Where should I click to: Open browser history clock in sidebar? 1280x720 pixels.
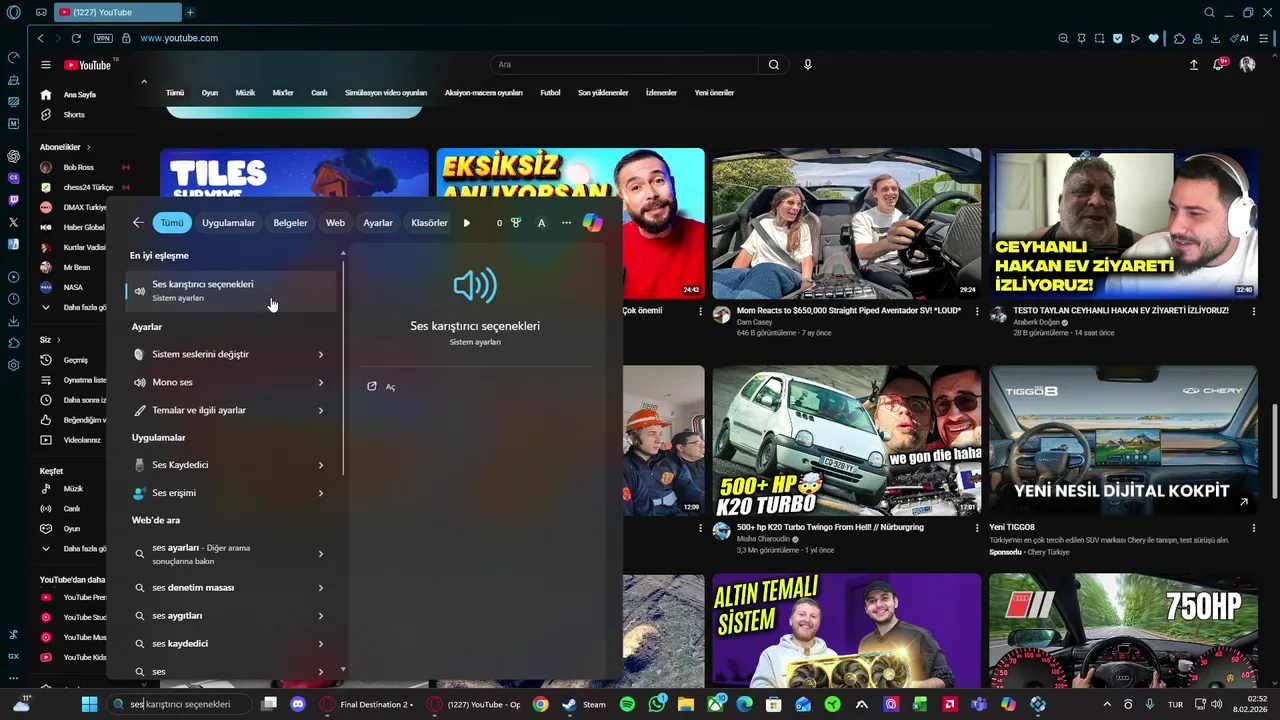pyautogui.click(x=13, y=299)
